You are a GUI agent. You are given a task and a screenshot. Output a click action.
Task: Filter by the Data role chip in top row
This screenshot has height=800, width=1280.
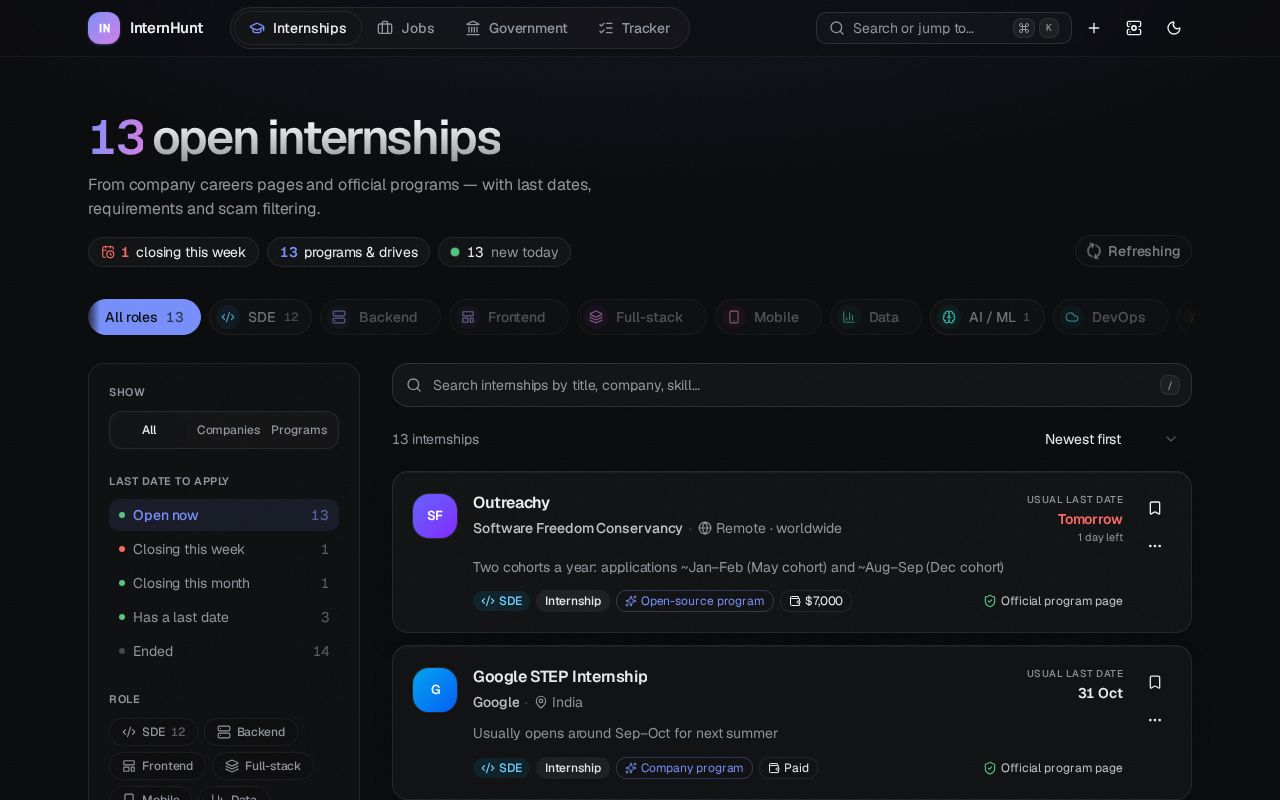(876, 317)
